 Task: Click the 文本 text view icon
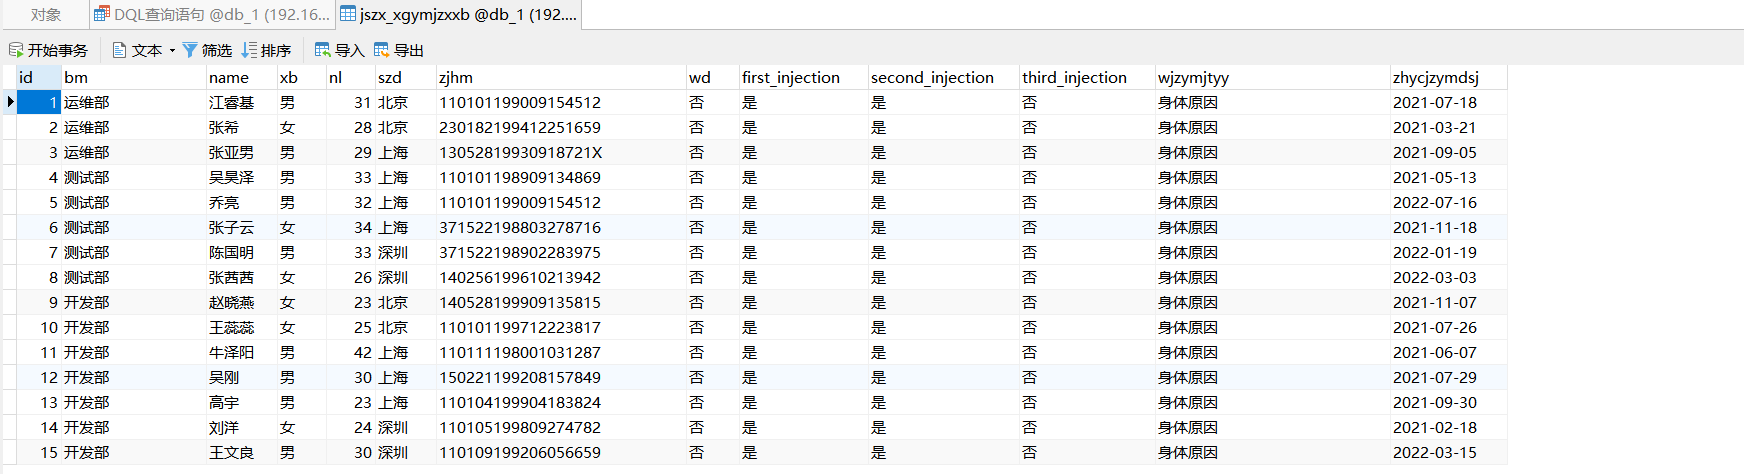tap(120, 50)
